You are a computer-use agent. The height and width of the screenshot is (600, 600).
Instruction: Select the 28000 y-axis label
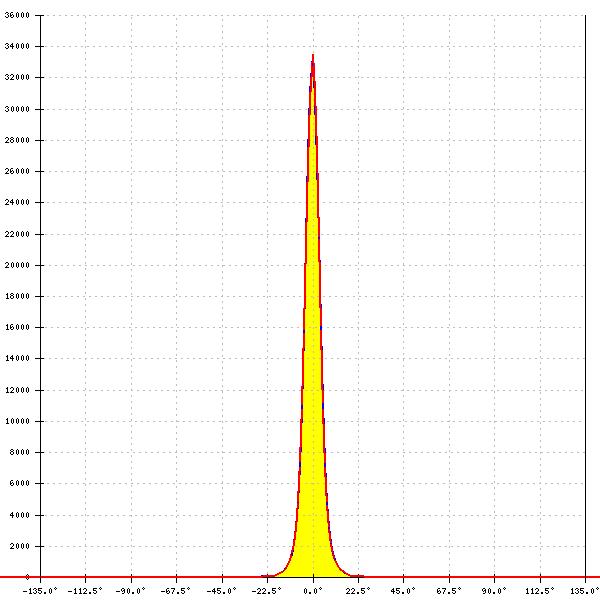tap(17, 140)
